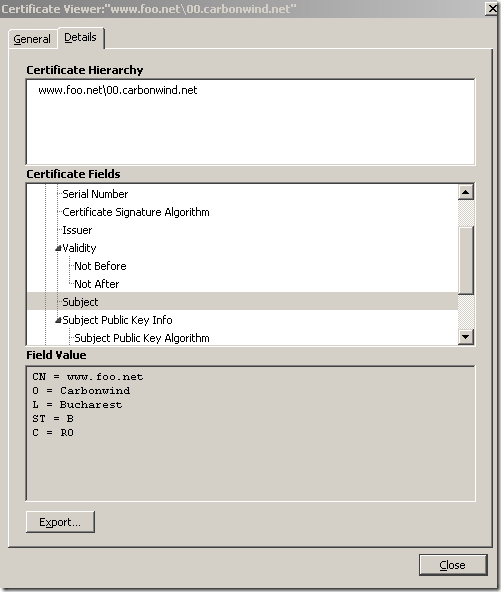Switch to the General tab
Screen dimensions: 501x592
coord(32,39)
